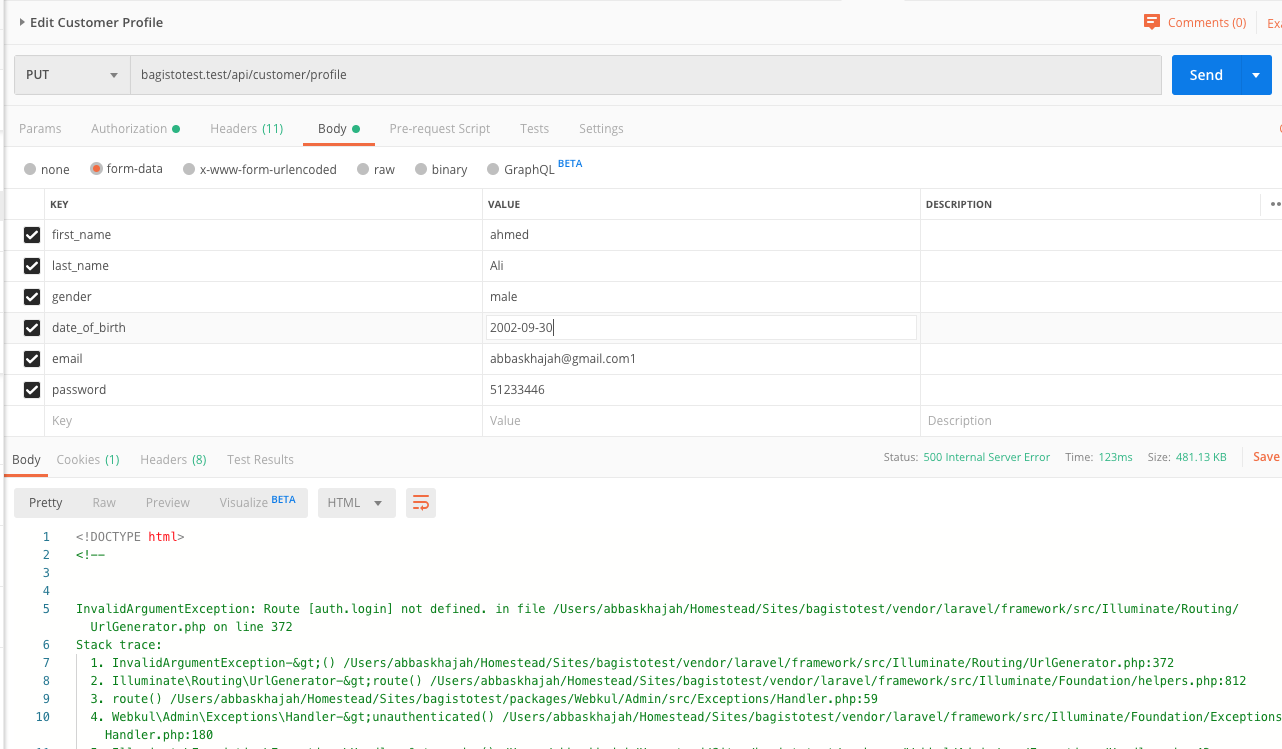Select the Preview response view
Viewport: 1282px width, 749px height.
coord(168,502)
